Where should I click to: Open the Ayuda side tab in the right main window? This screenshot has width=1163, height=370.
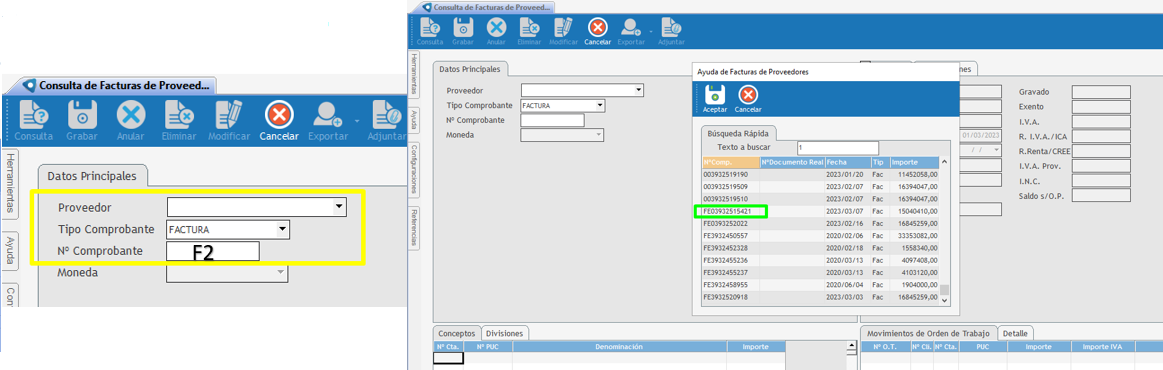(x=414, y=119)
